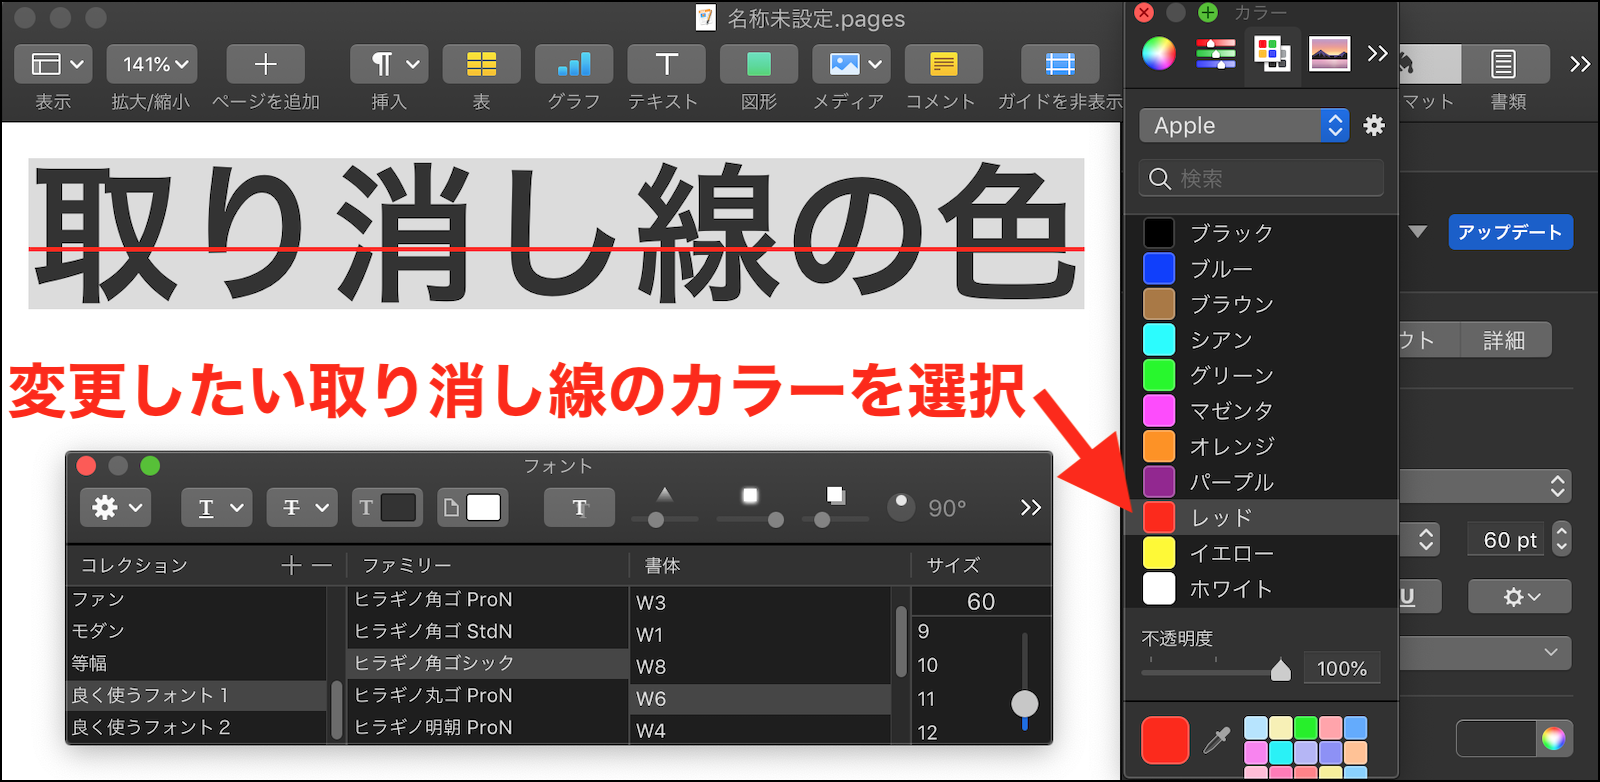Toggle guides with ガイドを非表示 button
Viewport: 1600px width, 782px height.
(x=1059, y=65)
